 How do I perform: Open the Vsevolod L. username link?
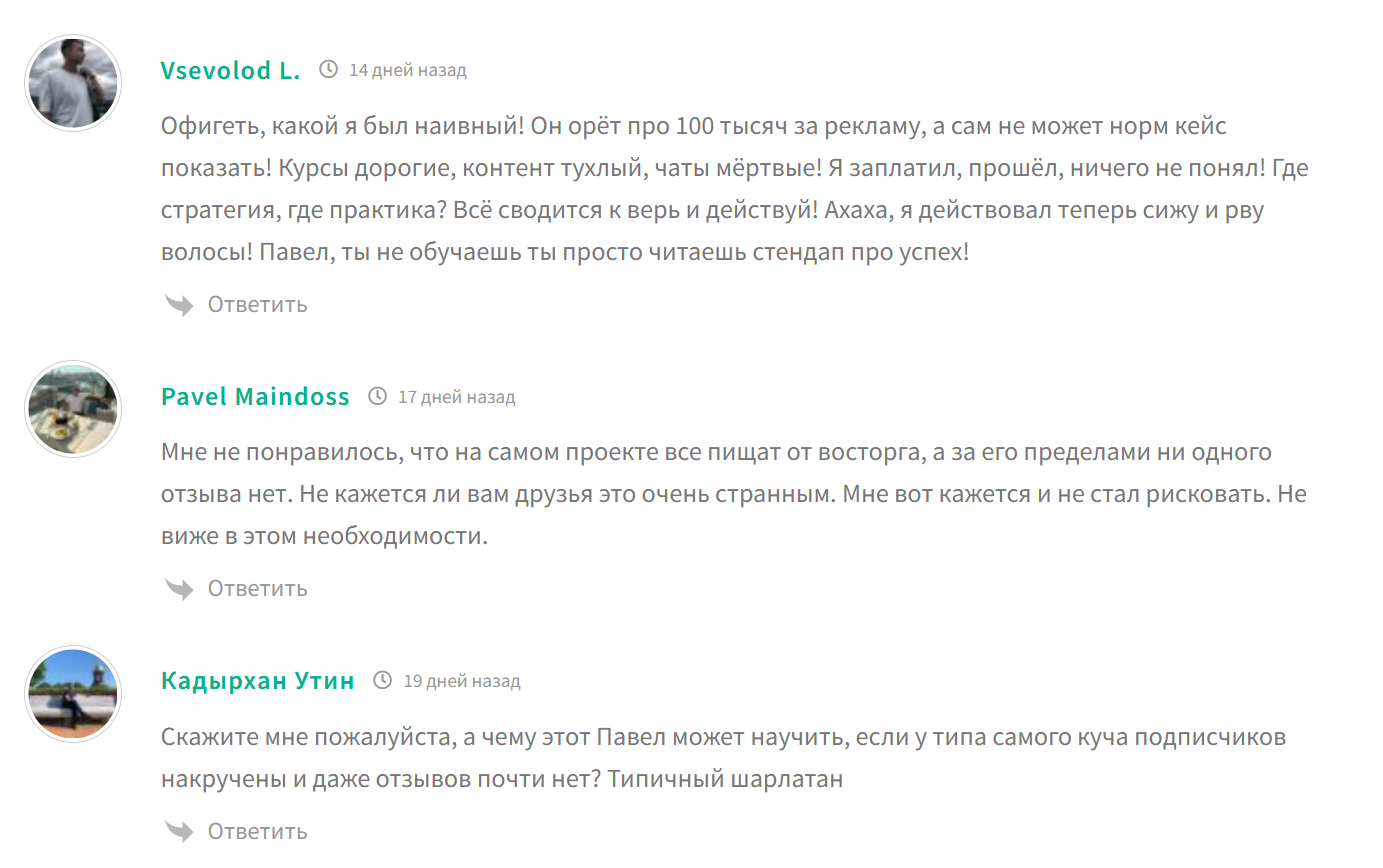click(230, 70)
